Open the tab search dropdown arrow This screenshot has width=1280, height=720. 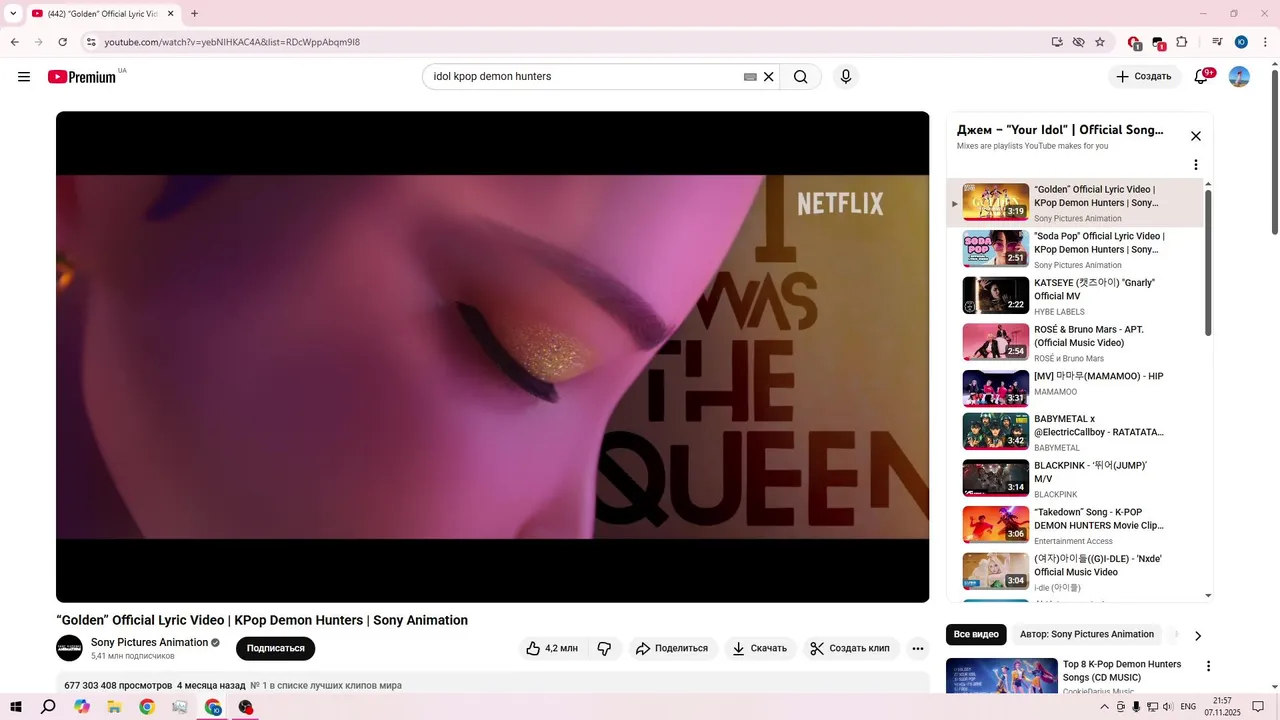[13, 14]
